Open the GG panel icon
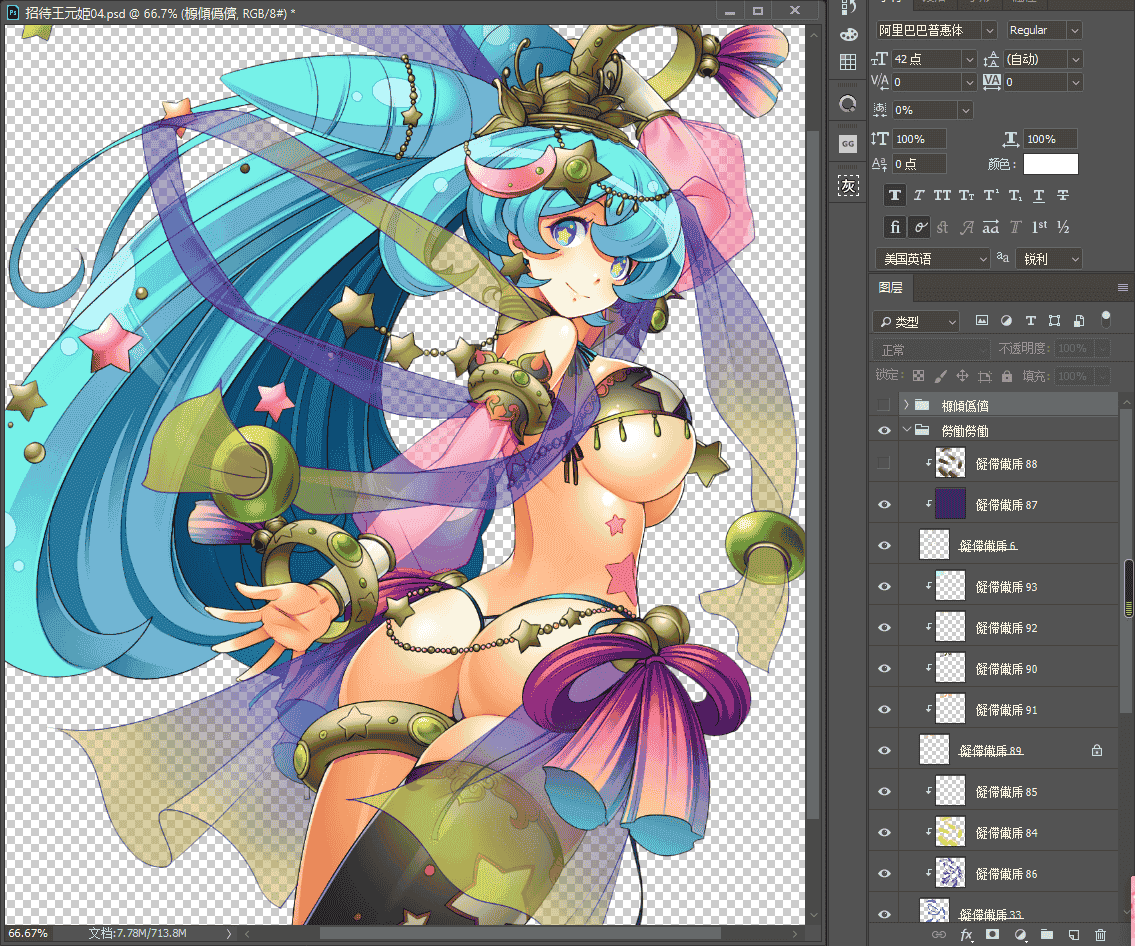 [848, 144]
